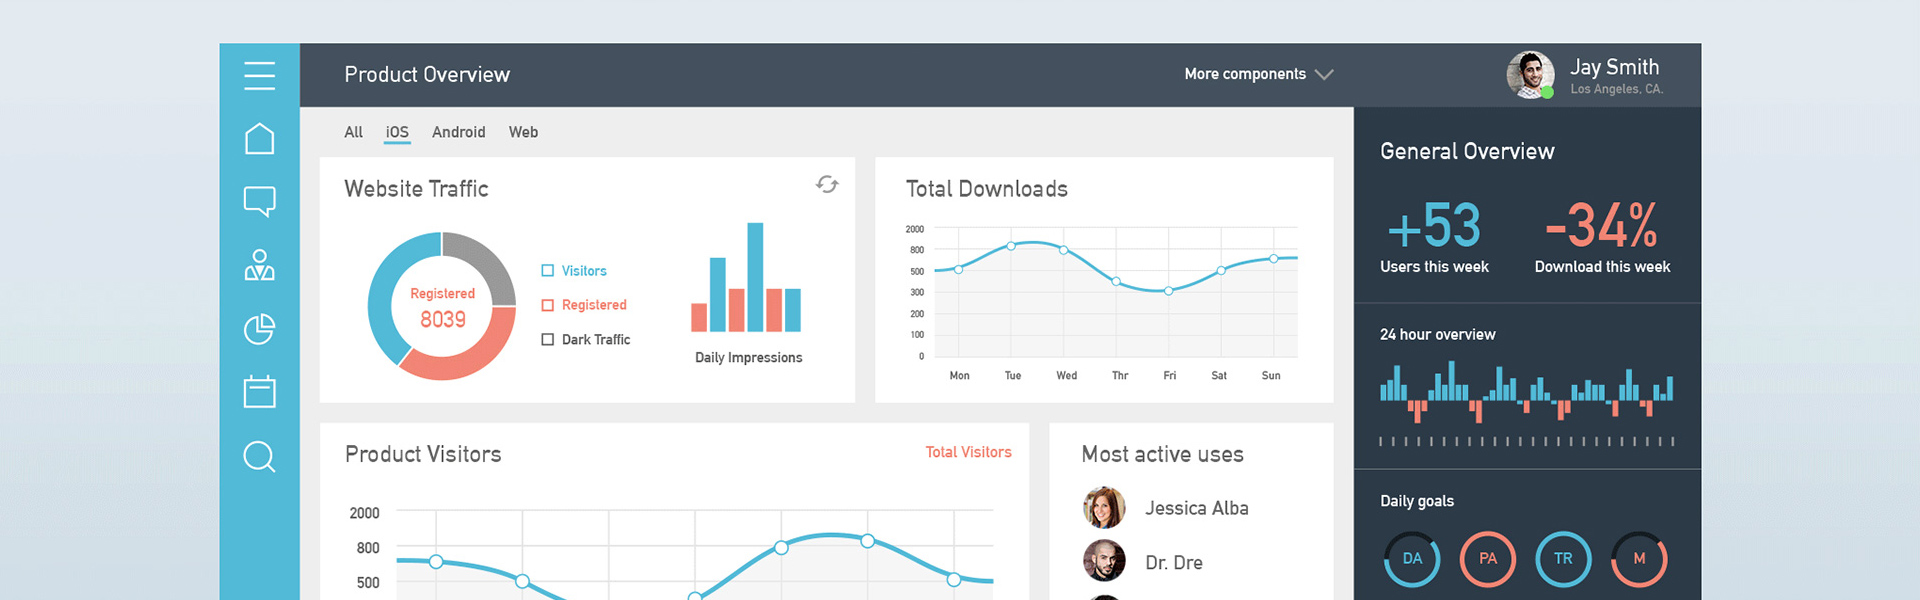Click the Wed data point in Total Downloads
This screenshot has height=600, width=1920.
pos(1064,250)
